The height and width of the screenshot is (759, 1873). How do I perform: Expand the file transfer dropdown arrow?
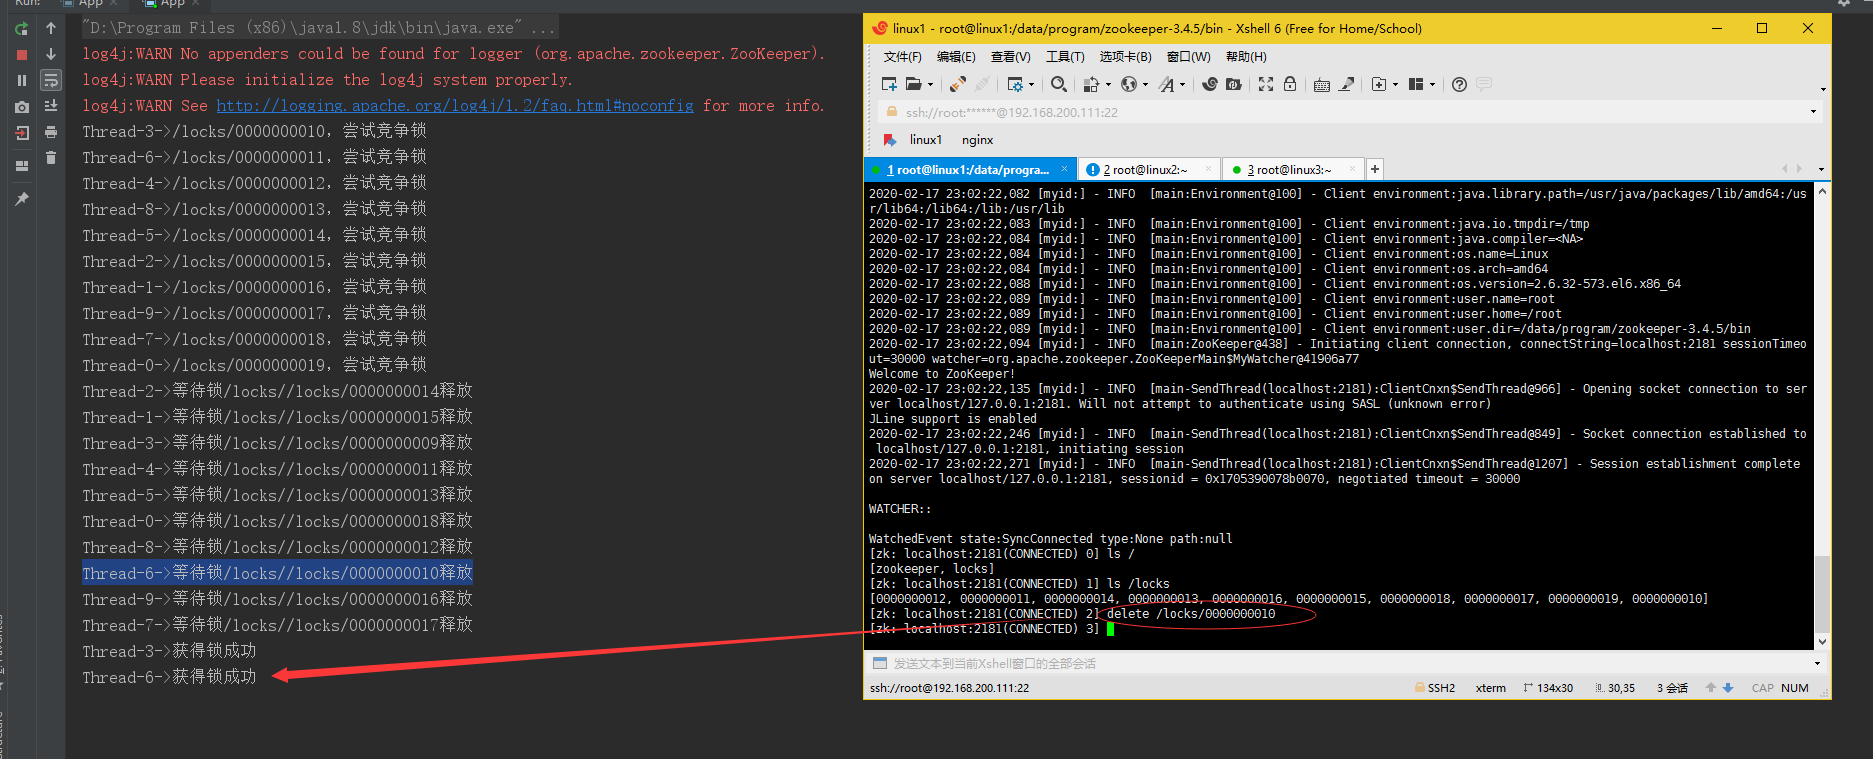(x=1108, y=85)
